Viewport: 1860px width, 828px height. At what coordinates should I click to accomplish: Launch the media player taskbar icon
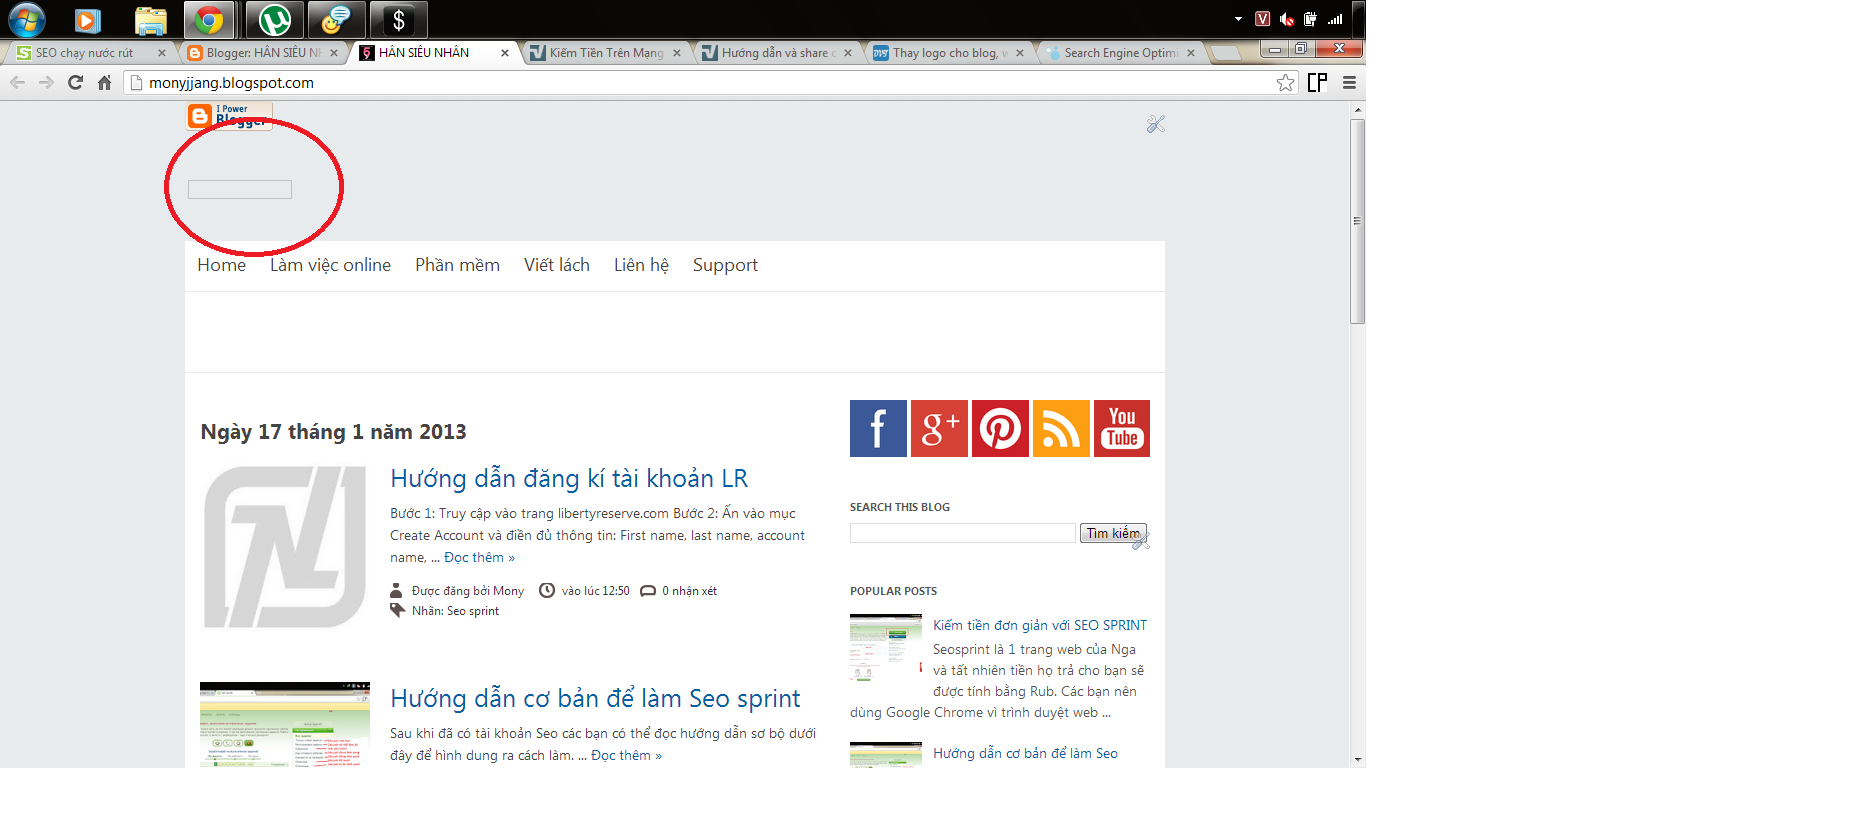point(88,19)
